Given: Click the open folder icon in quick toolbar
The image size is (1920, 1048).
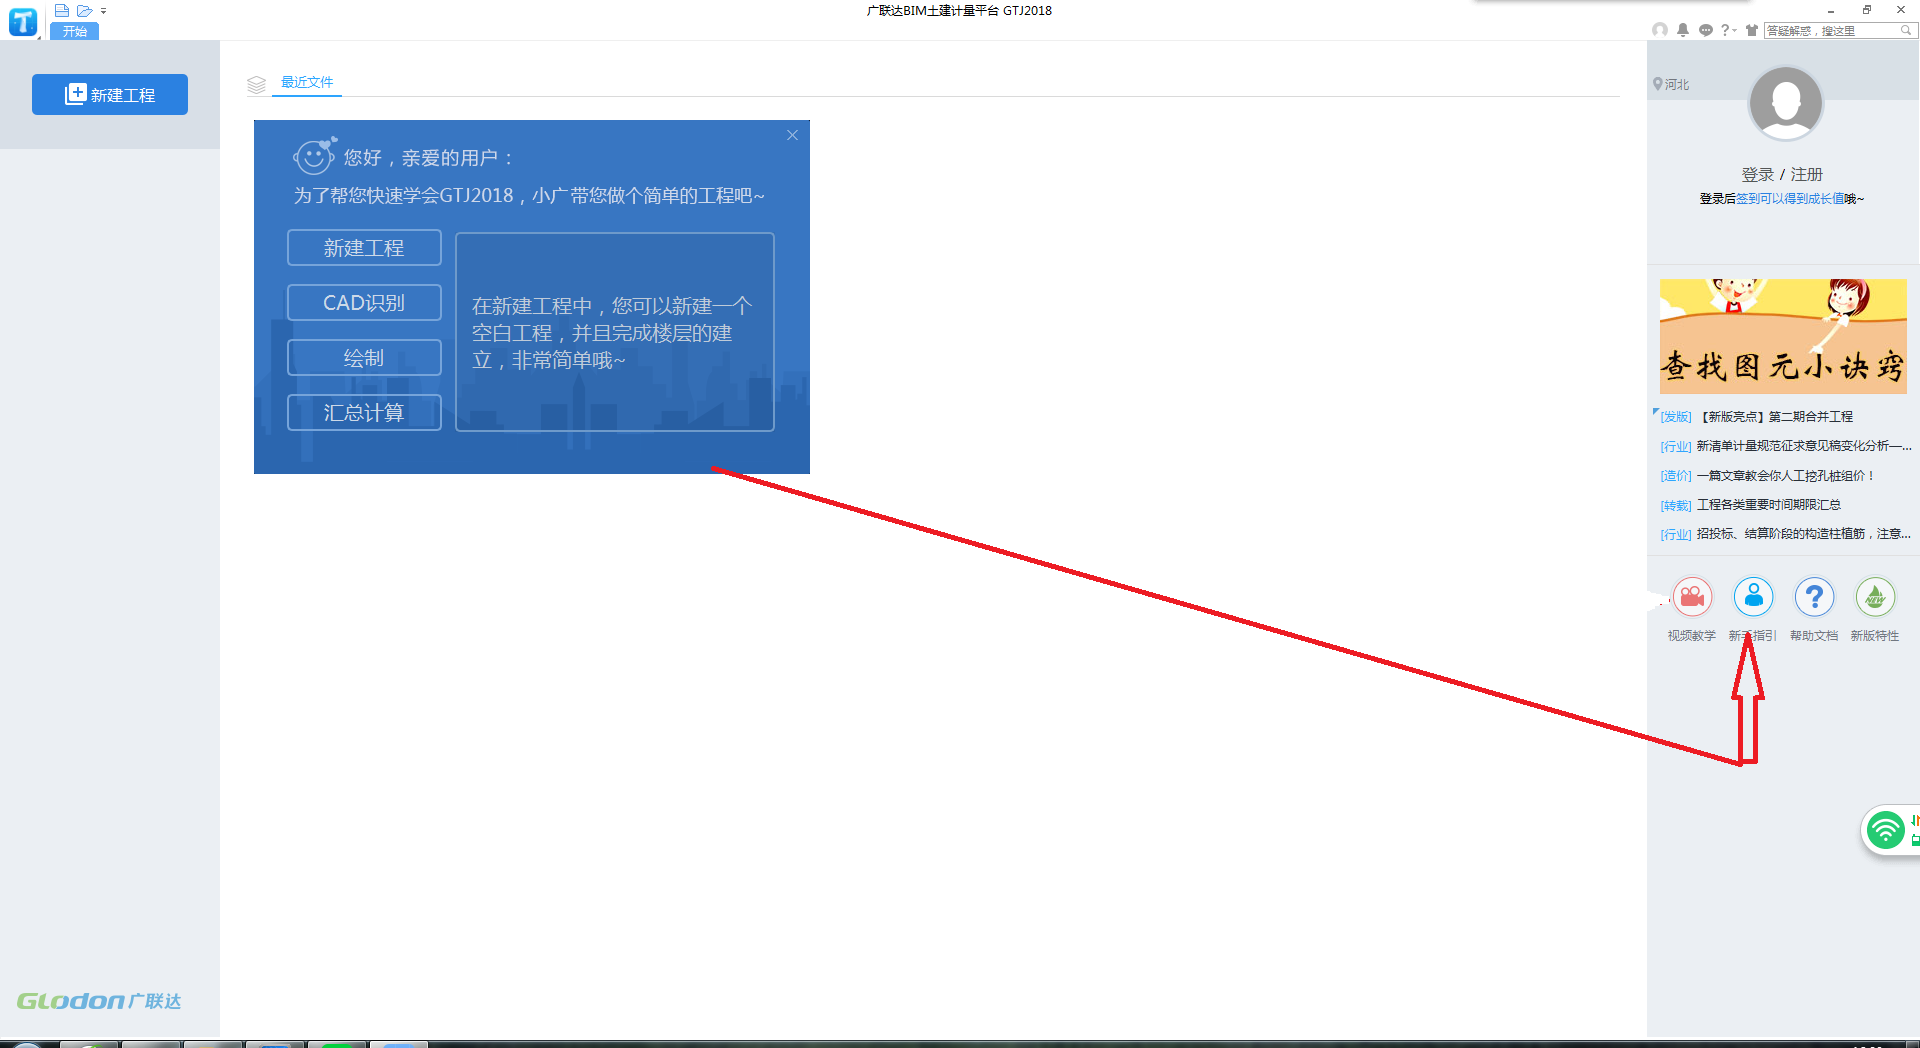Looking at the screenshot, I should (x=85, y=11).
